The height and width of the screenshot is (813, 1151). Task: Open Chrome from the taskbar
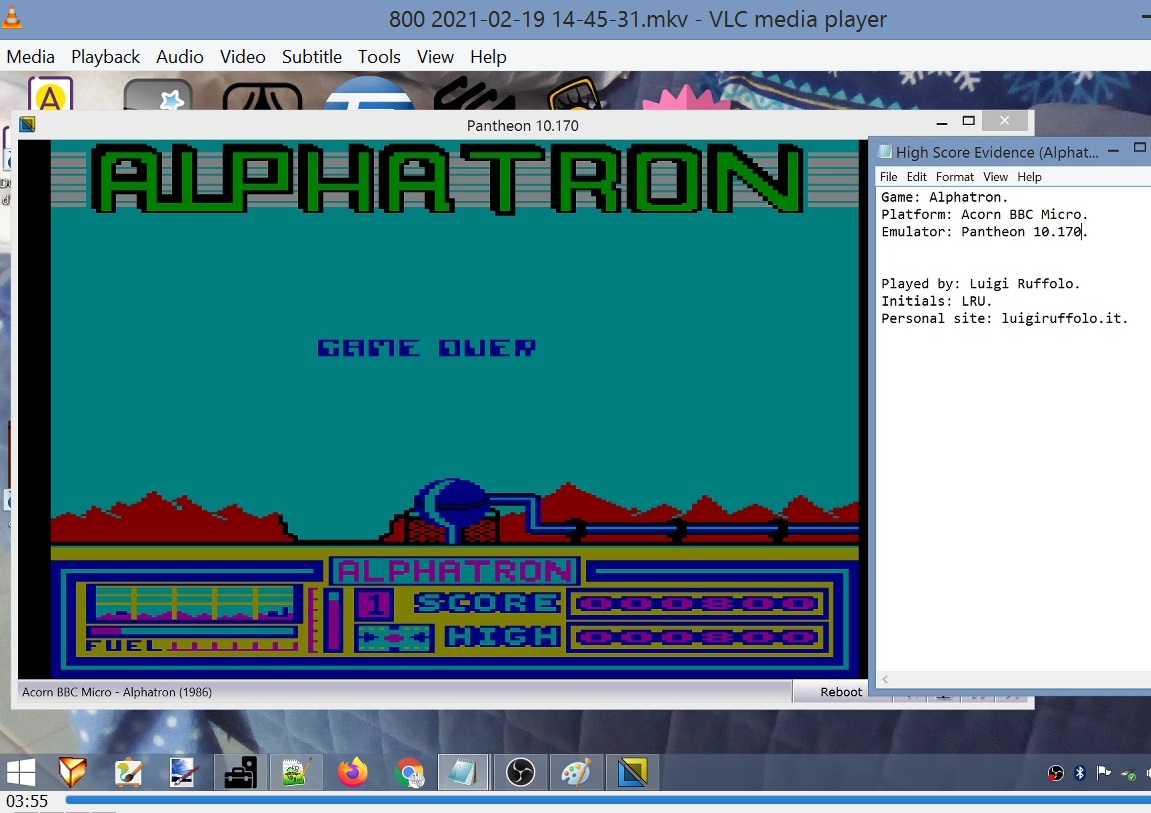(x=409, y=772)
